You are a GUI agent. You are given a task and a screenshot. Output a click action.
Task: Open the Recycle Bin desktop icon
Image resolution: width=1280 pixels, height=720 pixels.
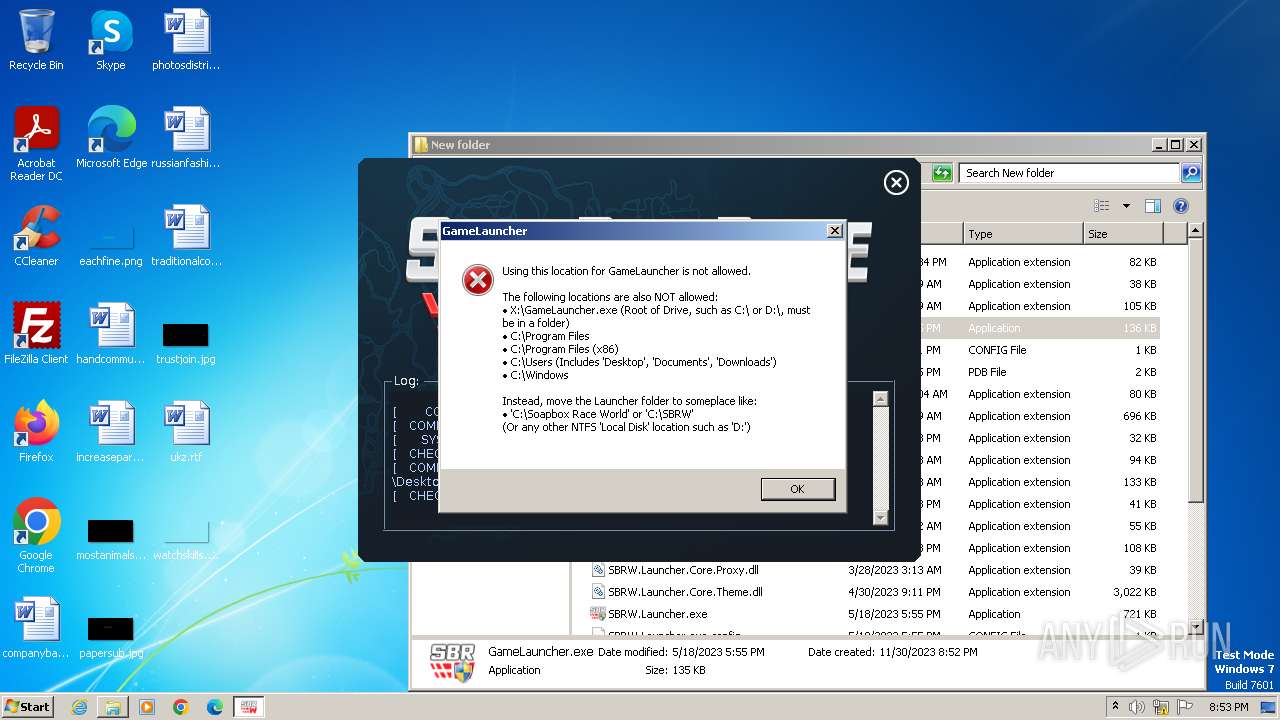(36, 40)
